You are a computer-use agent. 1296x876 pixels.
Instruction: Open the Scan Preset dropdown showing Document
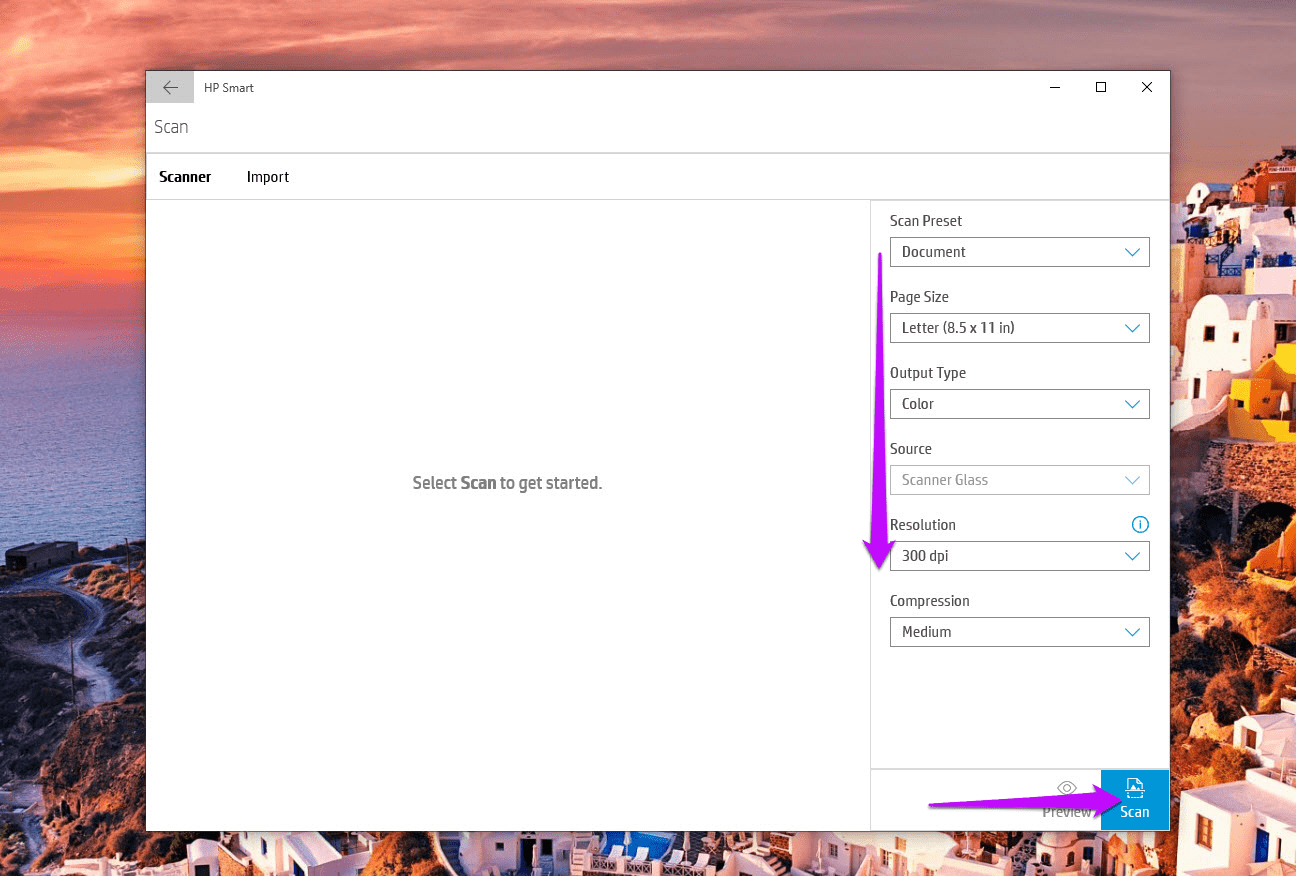pyautogui.click(x=1018, y=252)
